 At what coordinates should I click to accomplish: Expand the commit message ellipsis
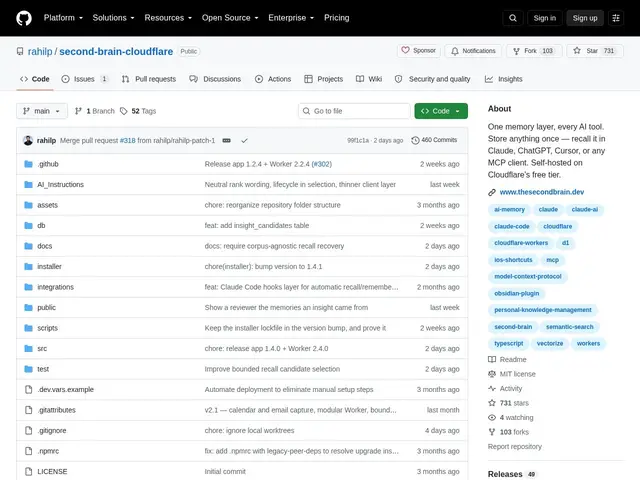tap(227, 140)
